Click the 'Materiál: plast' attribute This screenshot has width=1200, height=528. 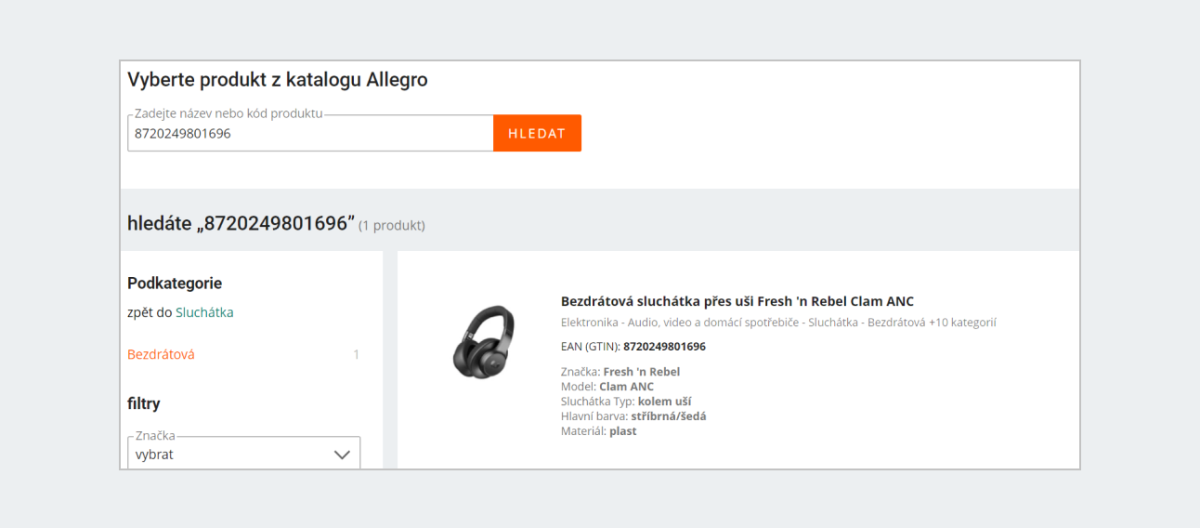tap(598, 431)
